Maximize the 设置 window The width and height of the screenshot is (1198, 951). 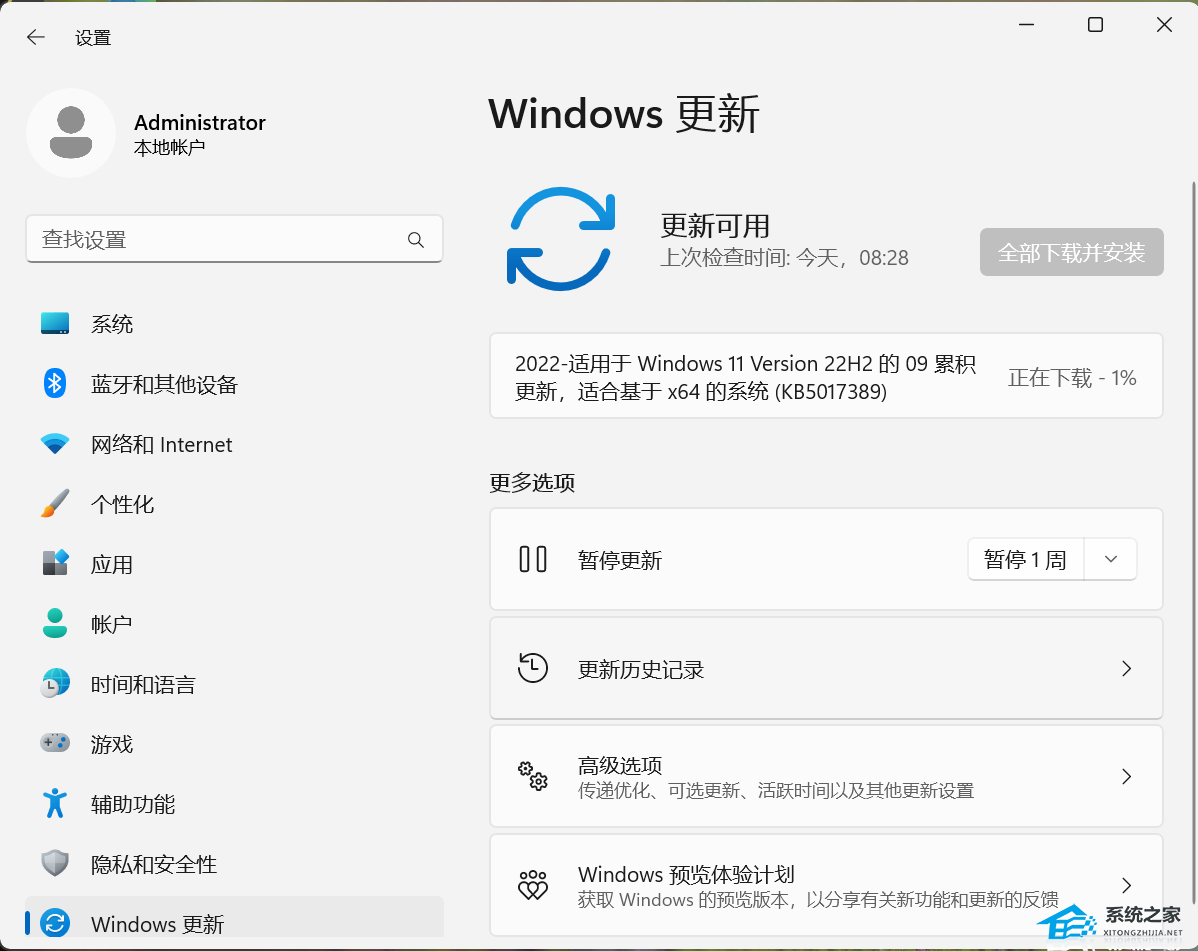1095,24
